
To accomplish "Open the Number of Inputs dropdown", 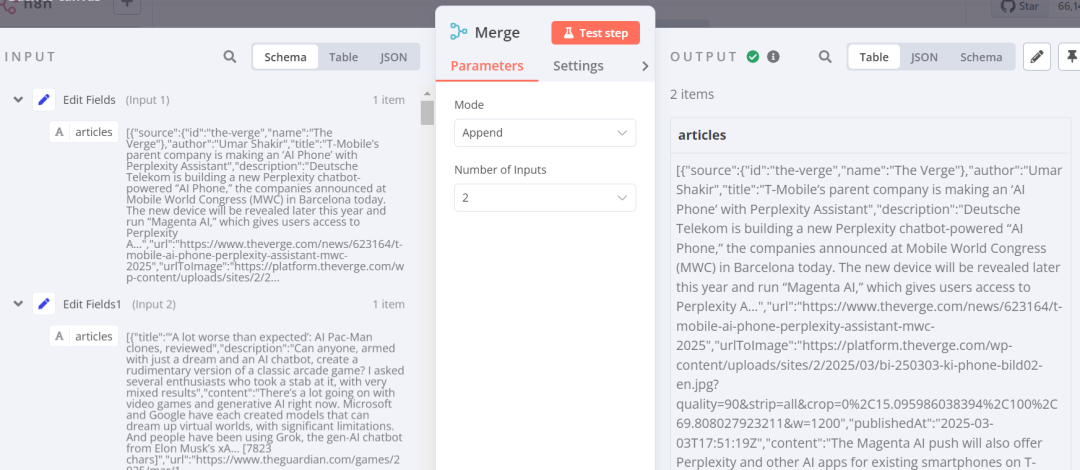I will click(x=545, y=197).
